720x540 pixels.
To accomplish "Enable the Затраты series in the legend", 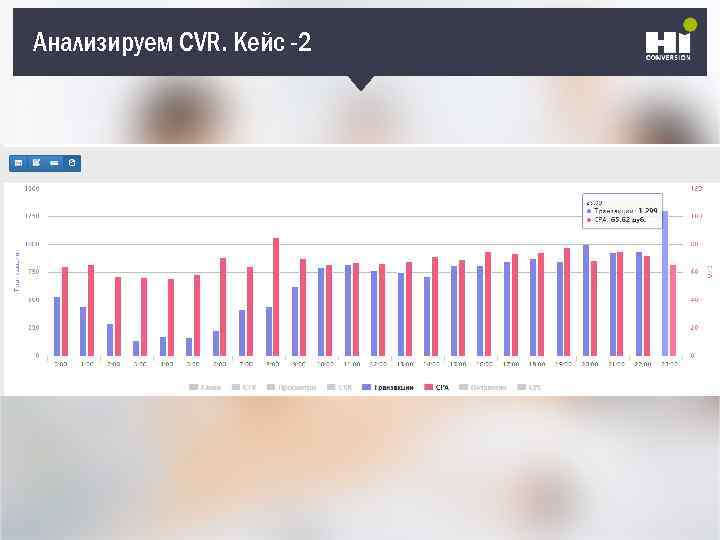I will [483, 388].
